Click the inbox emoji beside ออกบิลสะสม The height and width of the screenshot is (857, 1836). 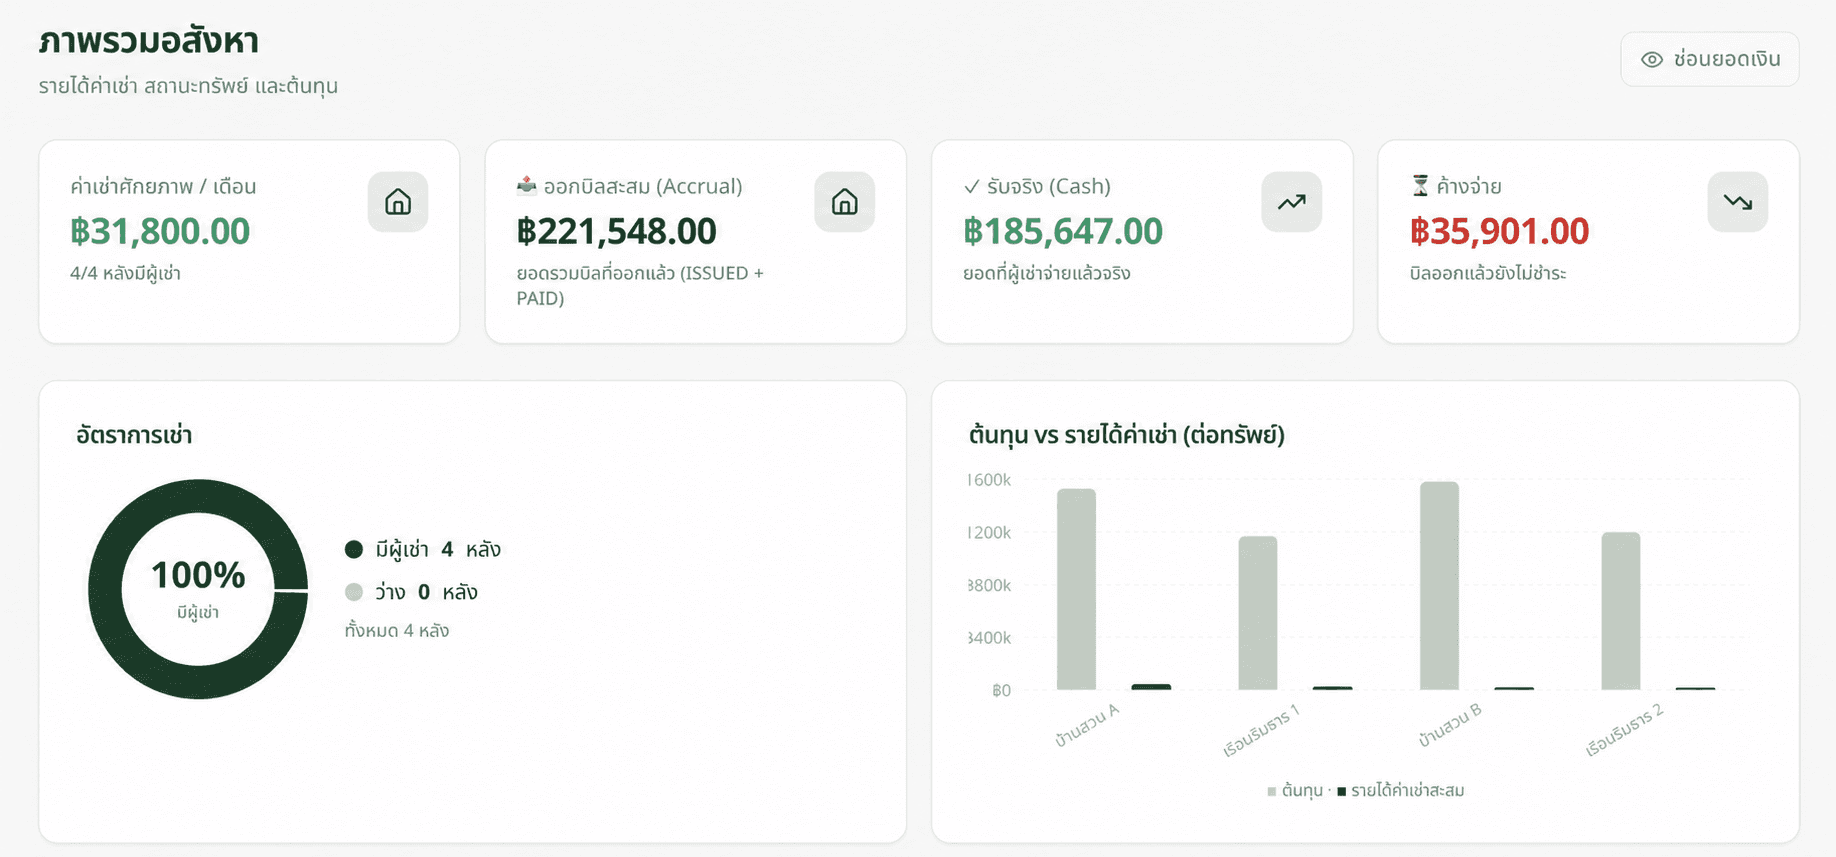[527, 185]
